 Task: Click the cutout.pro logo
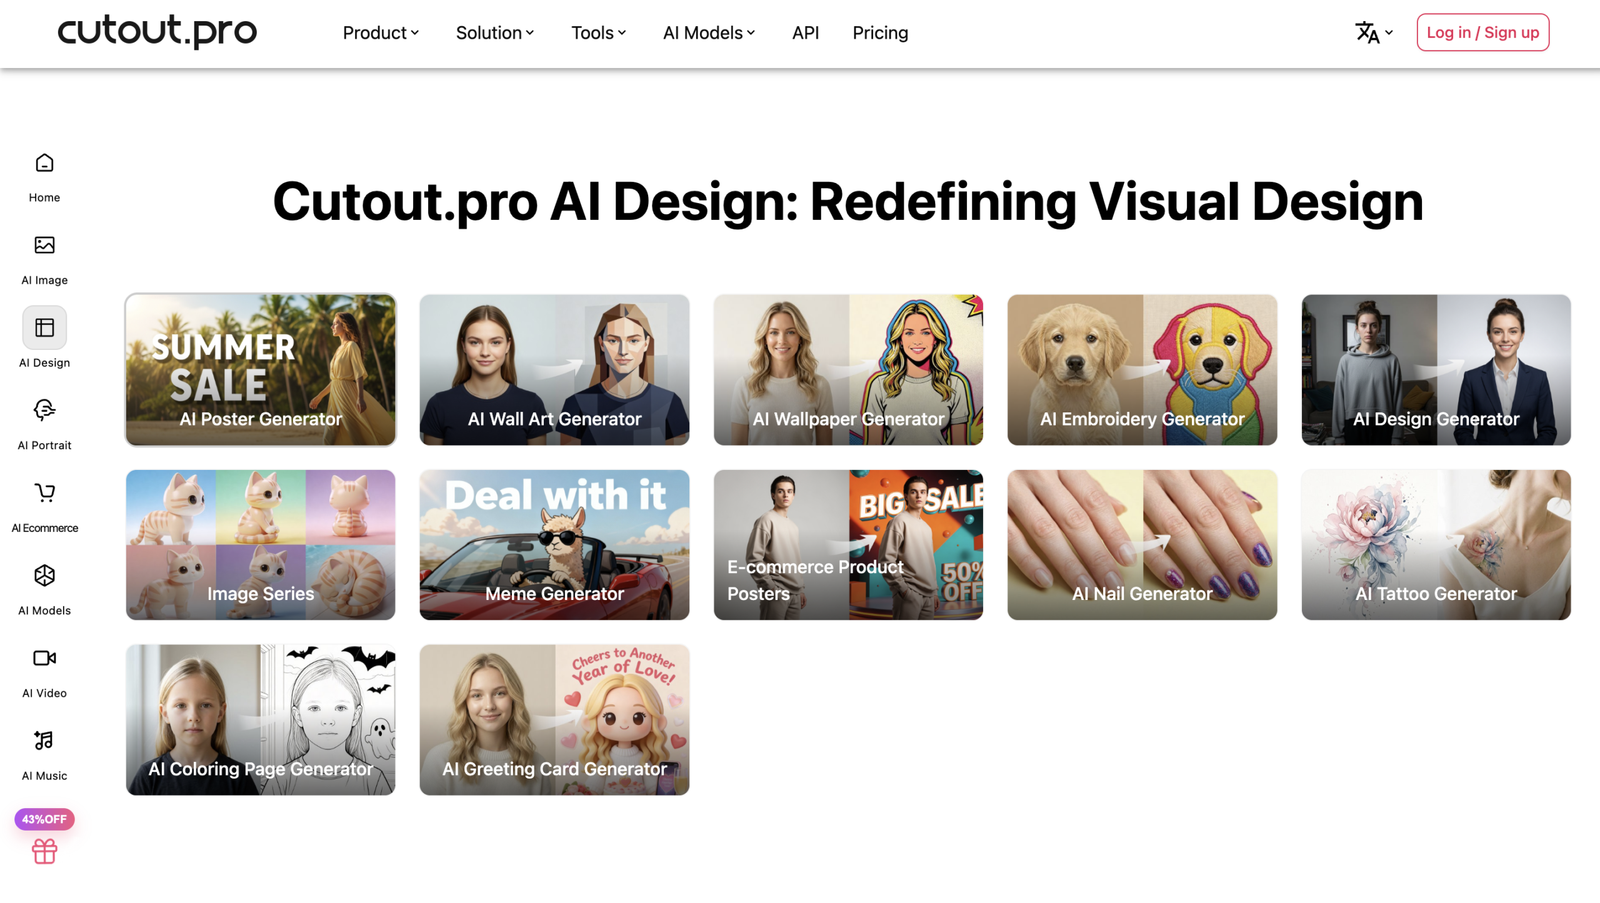(x=157, y=31)
